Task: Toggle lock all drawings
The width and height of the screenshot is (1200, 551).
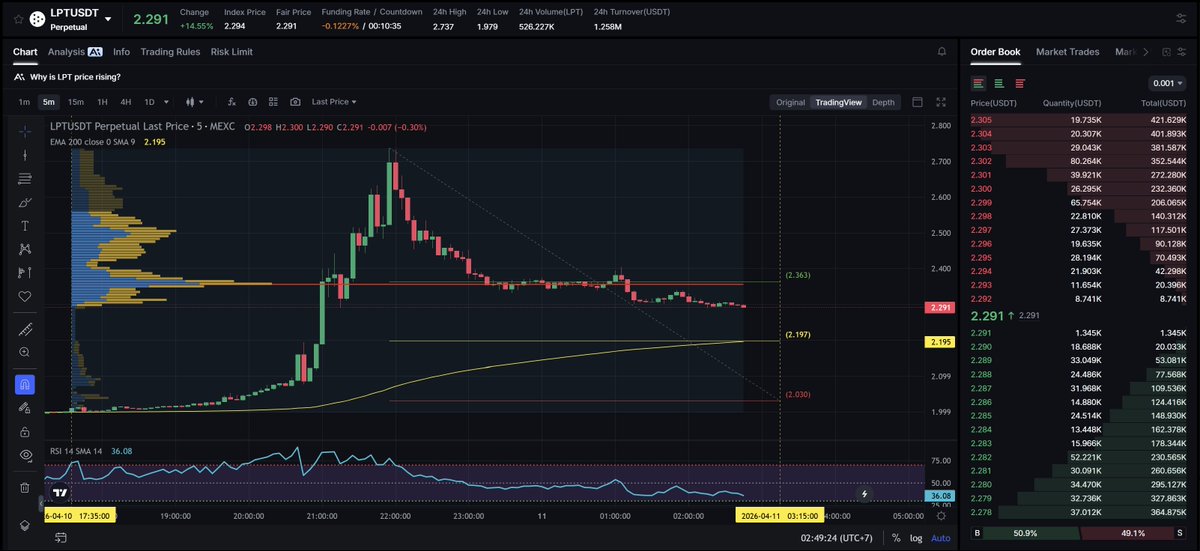Action: click(x=25, y=431)
